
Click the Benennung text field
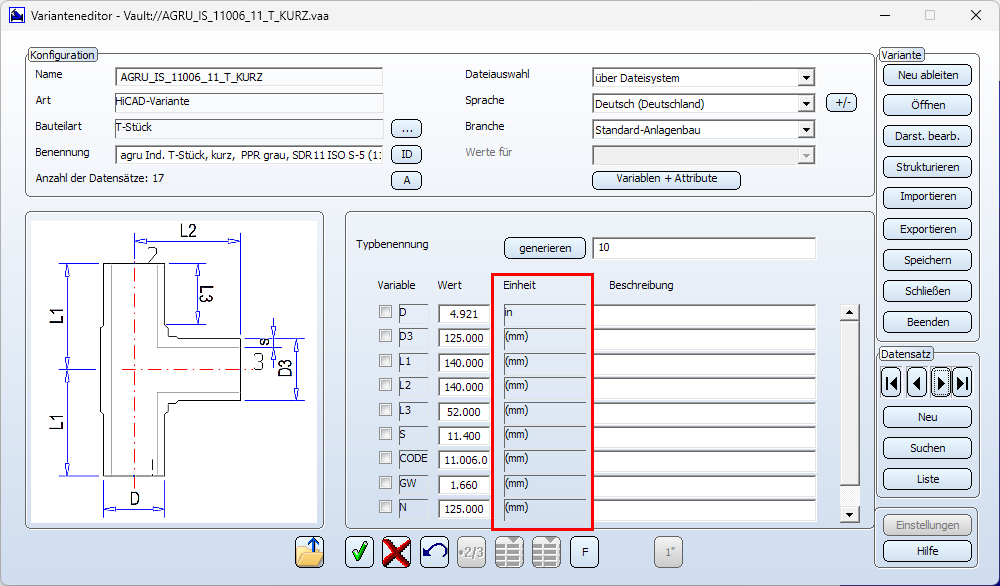coord(249,155)
